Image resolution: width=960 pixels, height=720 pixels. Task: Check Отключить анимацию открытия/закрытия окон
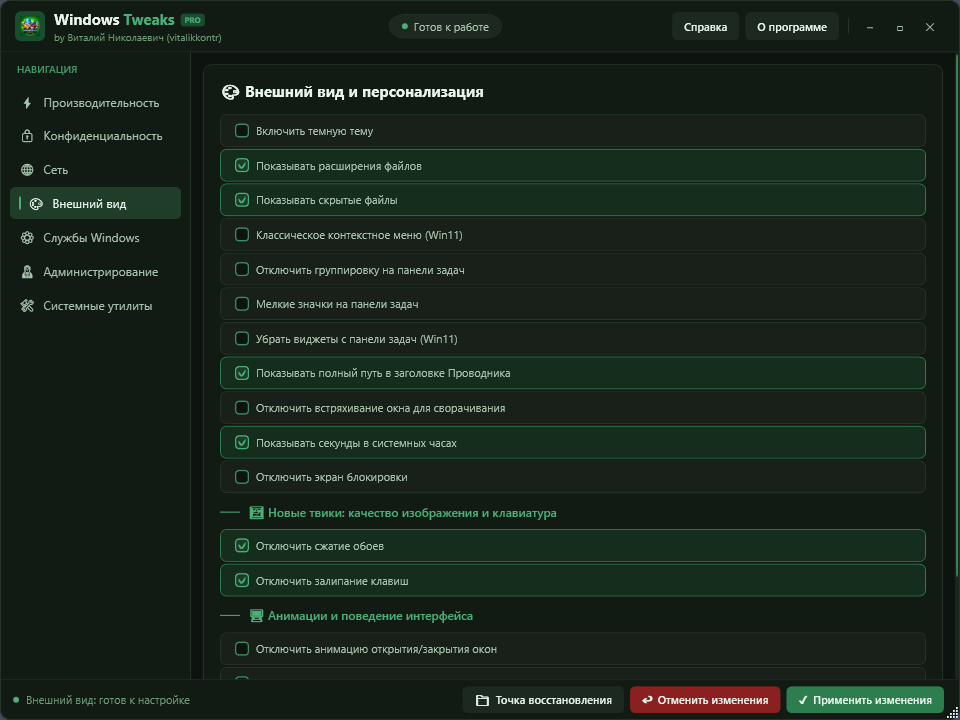(x=242, y=648)
